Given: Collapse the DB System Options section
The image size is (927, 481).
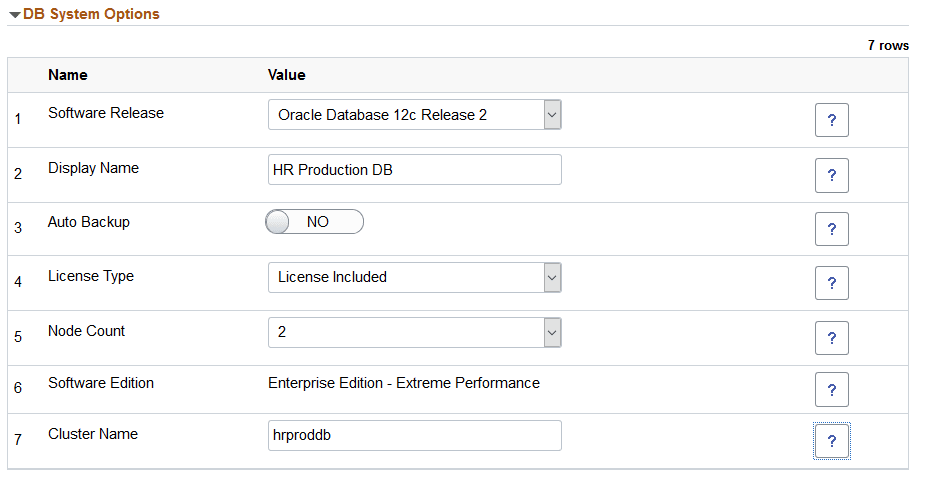Looking at the screenshot, I should [x=15, y=15].
